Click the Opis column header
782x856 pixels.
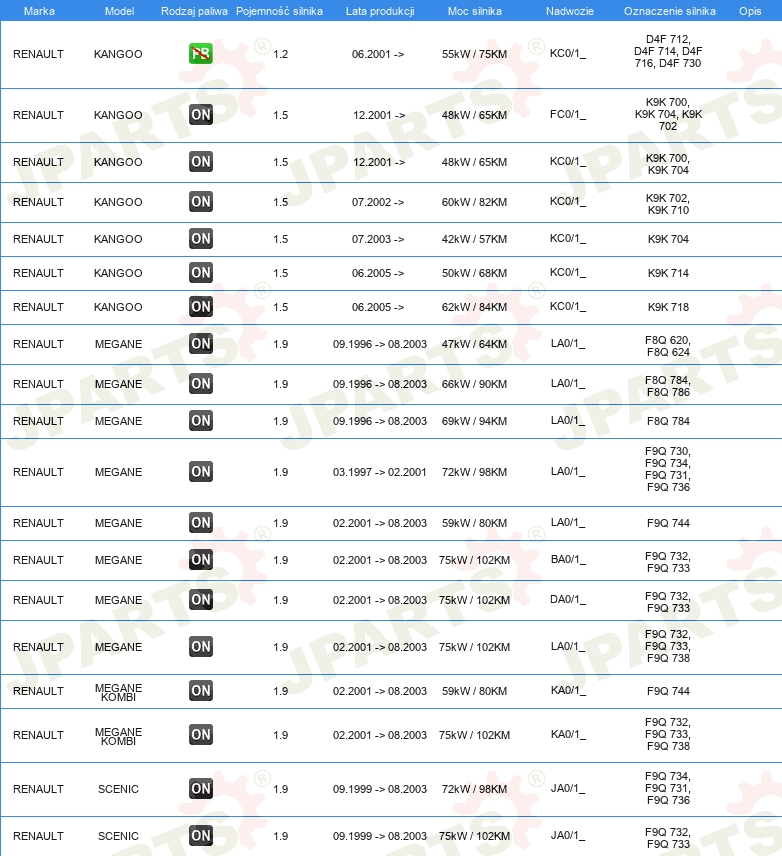[x=750, y=11]
